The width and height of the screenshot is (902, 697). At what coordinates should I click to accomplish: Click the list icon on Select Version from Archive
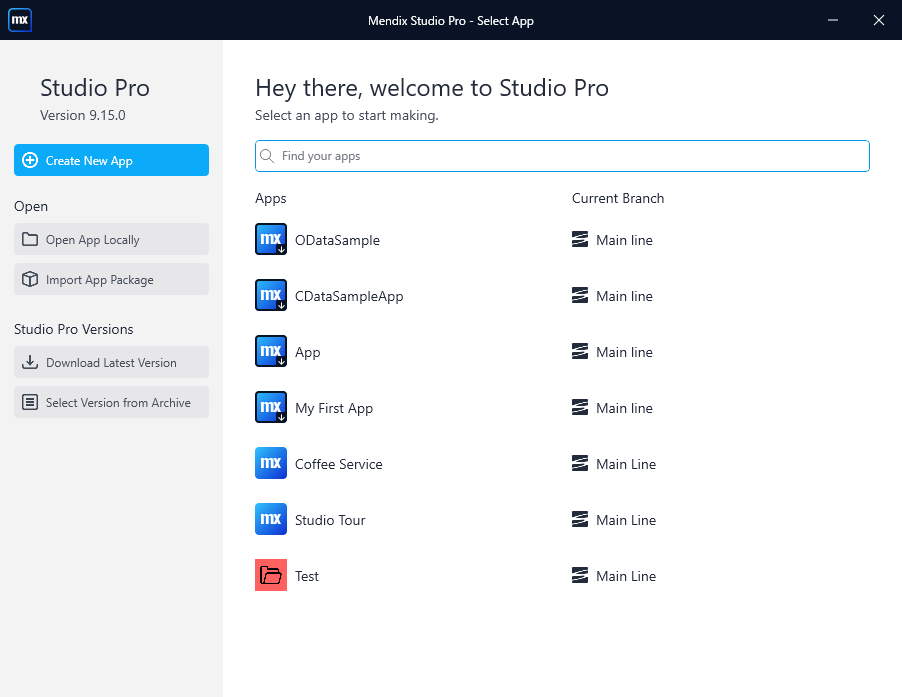[30, 402]
